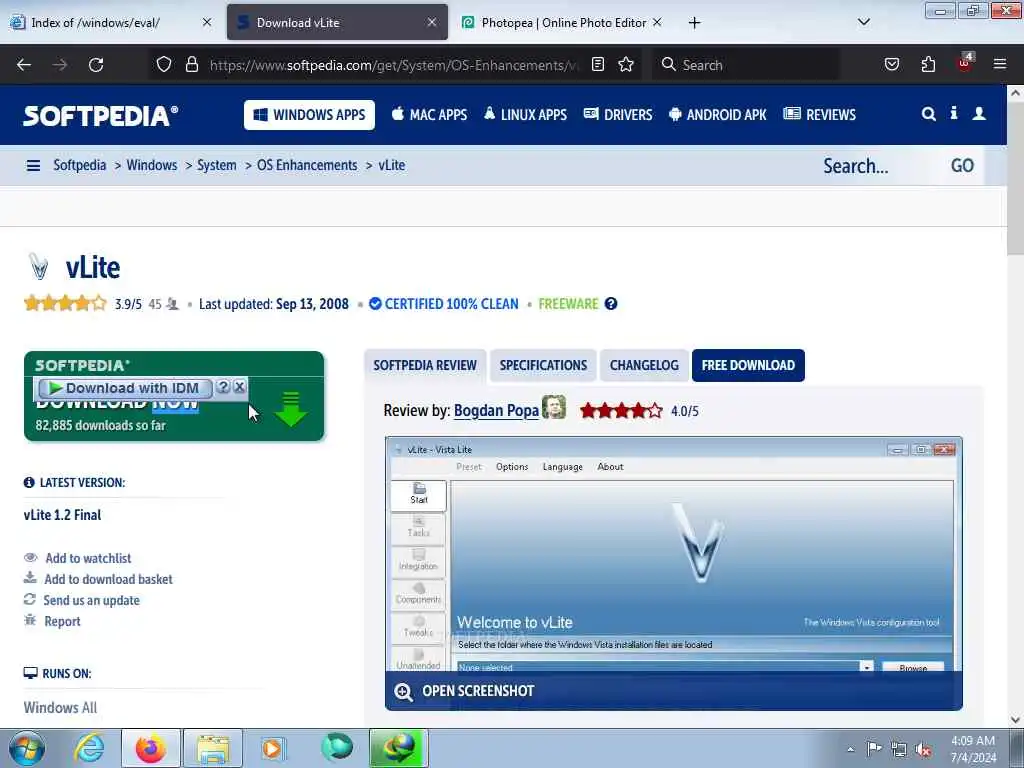Go to OS Enhancements breadcrumb link
1024x768 pixels.
click(307, 165)
